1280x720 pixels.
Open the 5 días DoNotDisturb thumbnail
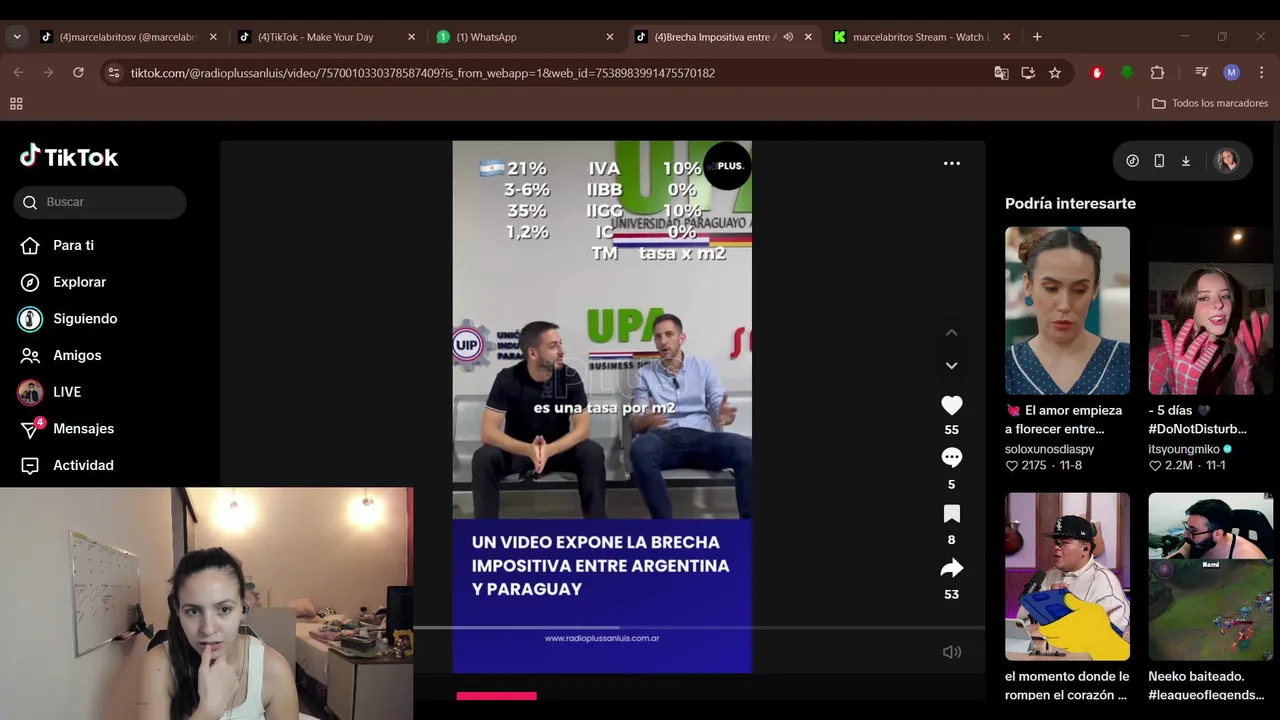pos(1210,311)
